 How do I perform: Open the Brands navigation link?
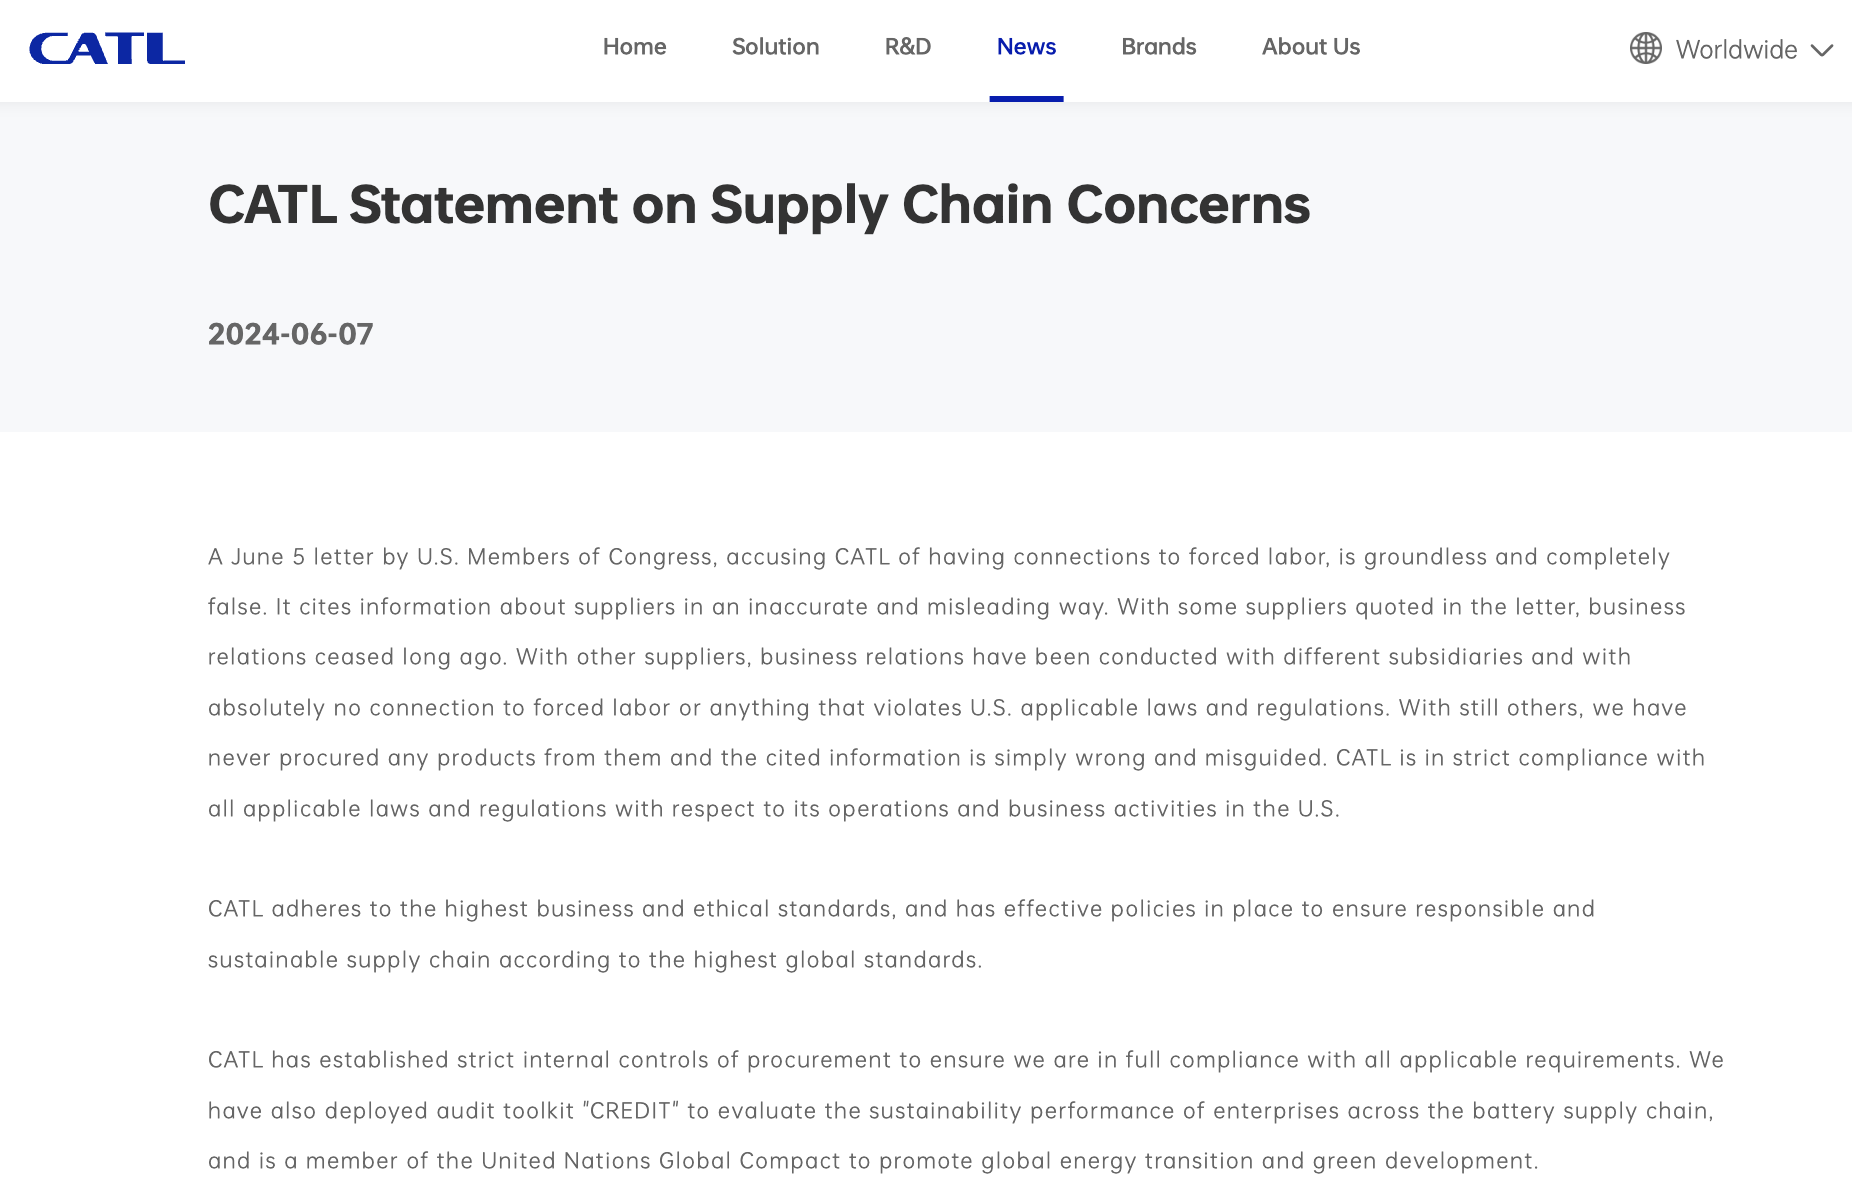[x=1158, y=47]
